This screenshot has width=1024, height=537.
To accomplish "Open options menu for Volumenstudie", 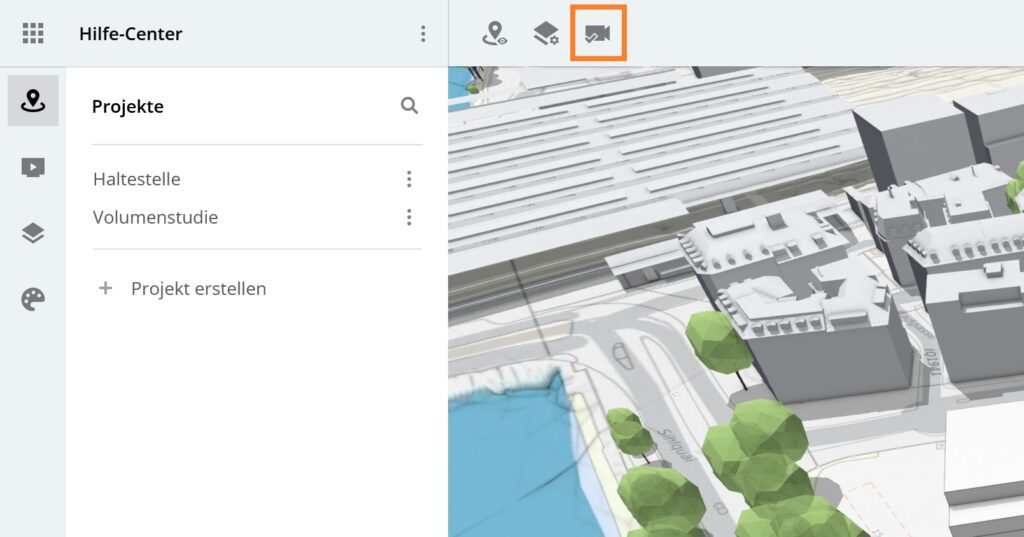I will point(408,217).
